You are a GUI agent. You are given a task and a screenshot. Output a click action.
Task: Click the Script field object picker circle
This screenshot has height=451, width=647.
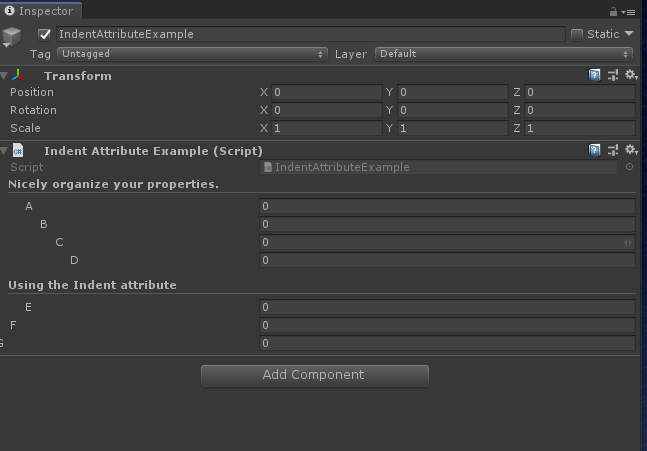click(x=629, y=167)
